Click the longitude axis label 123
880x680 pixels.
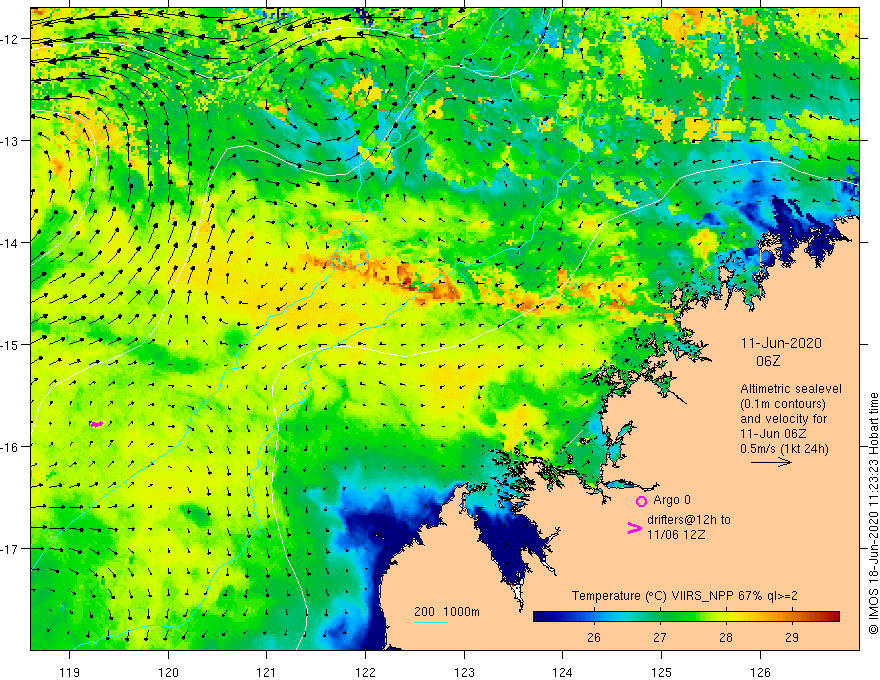click(464, 672)
